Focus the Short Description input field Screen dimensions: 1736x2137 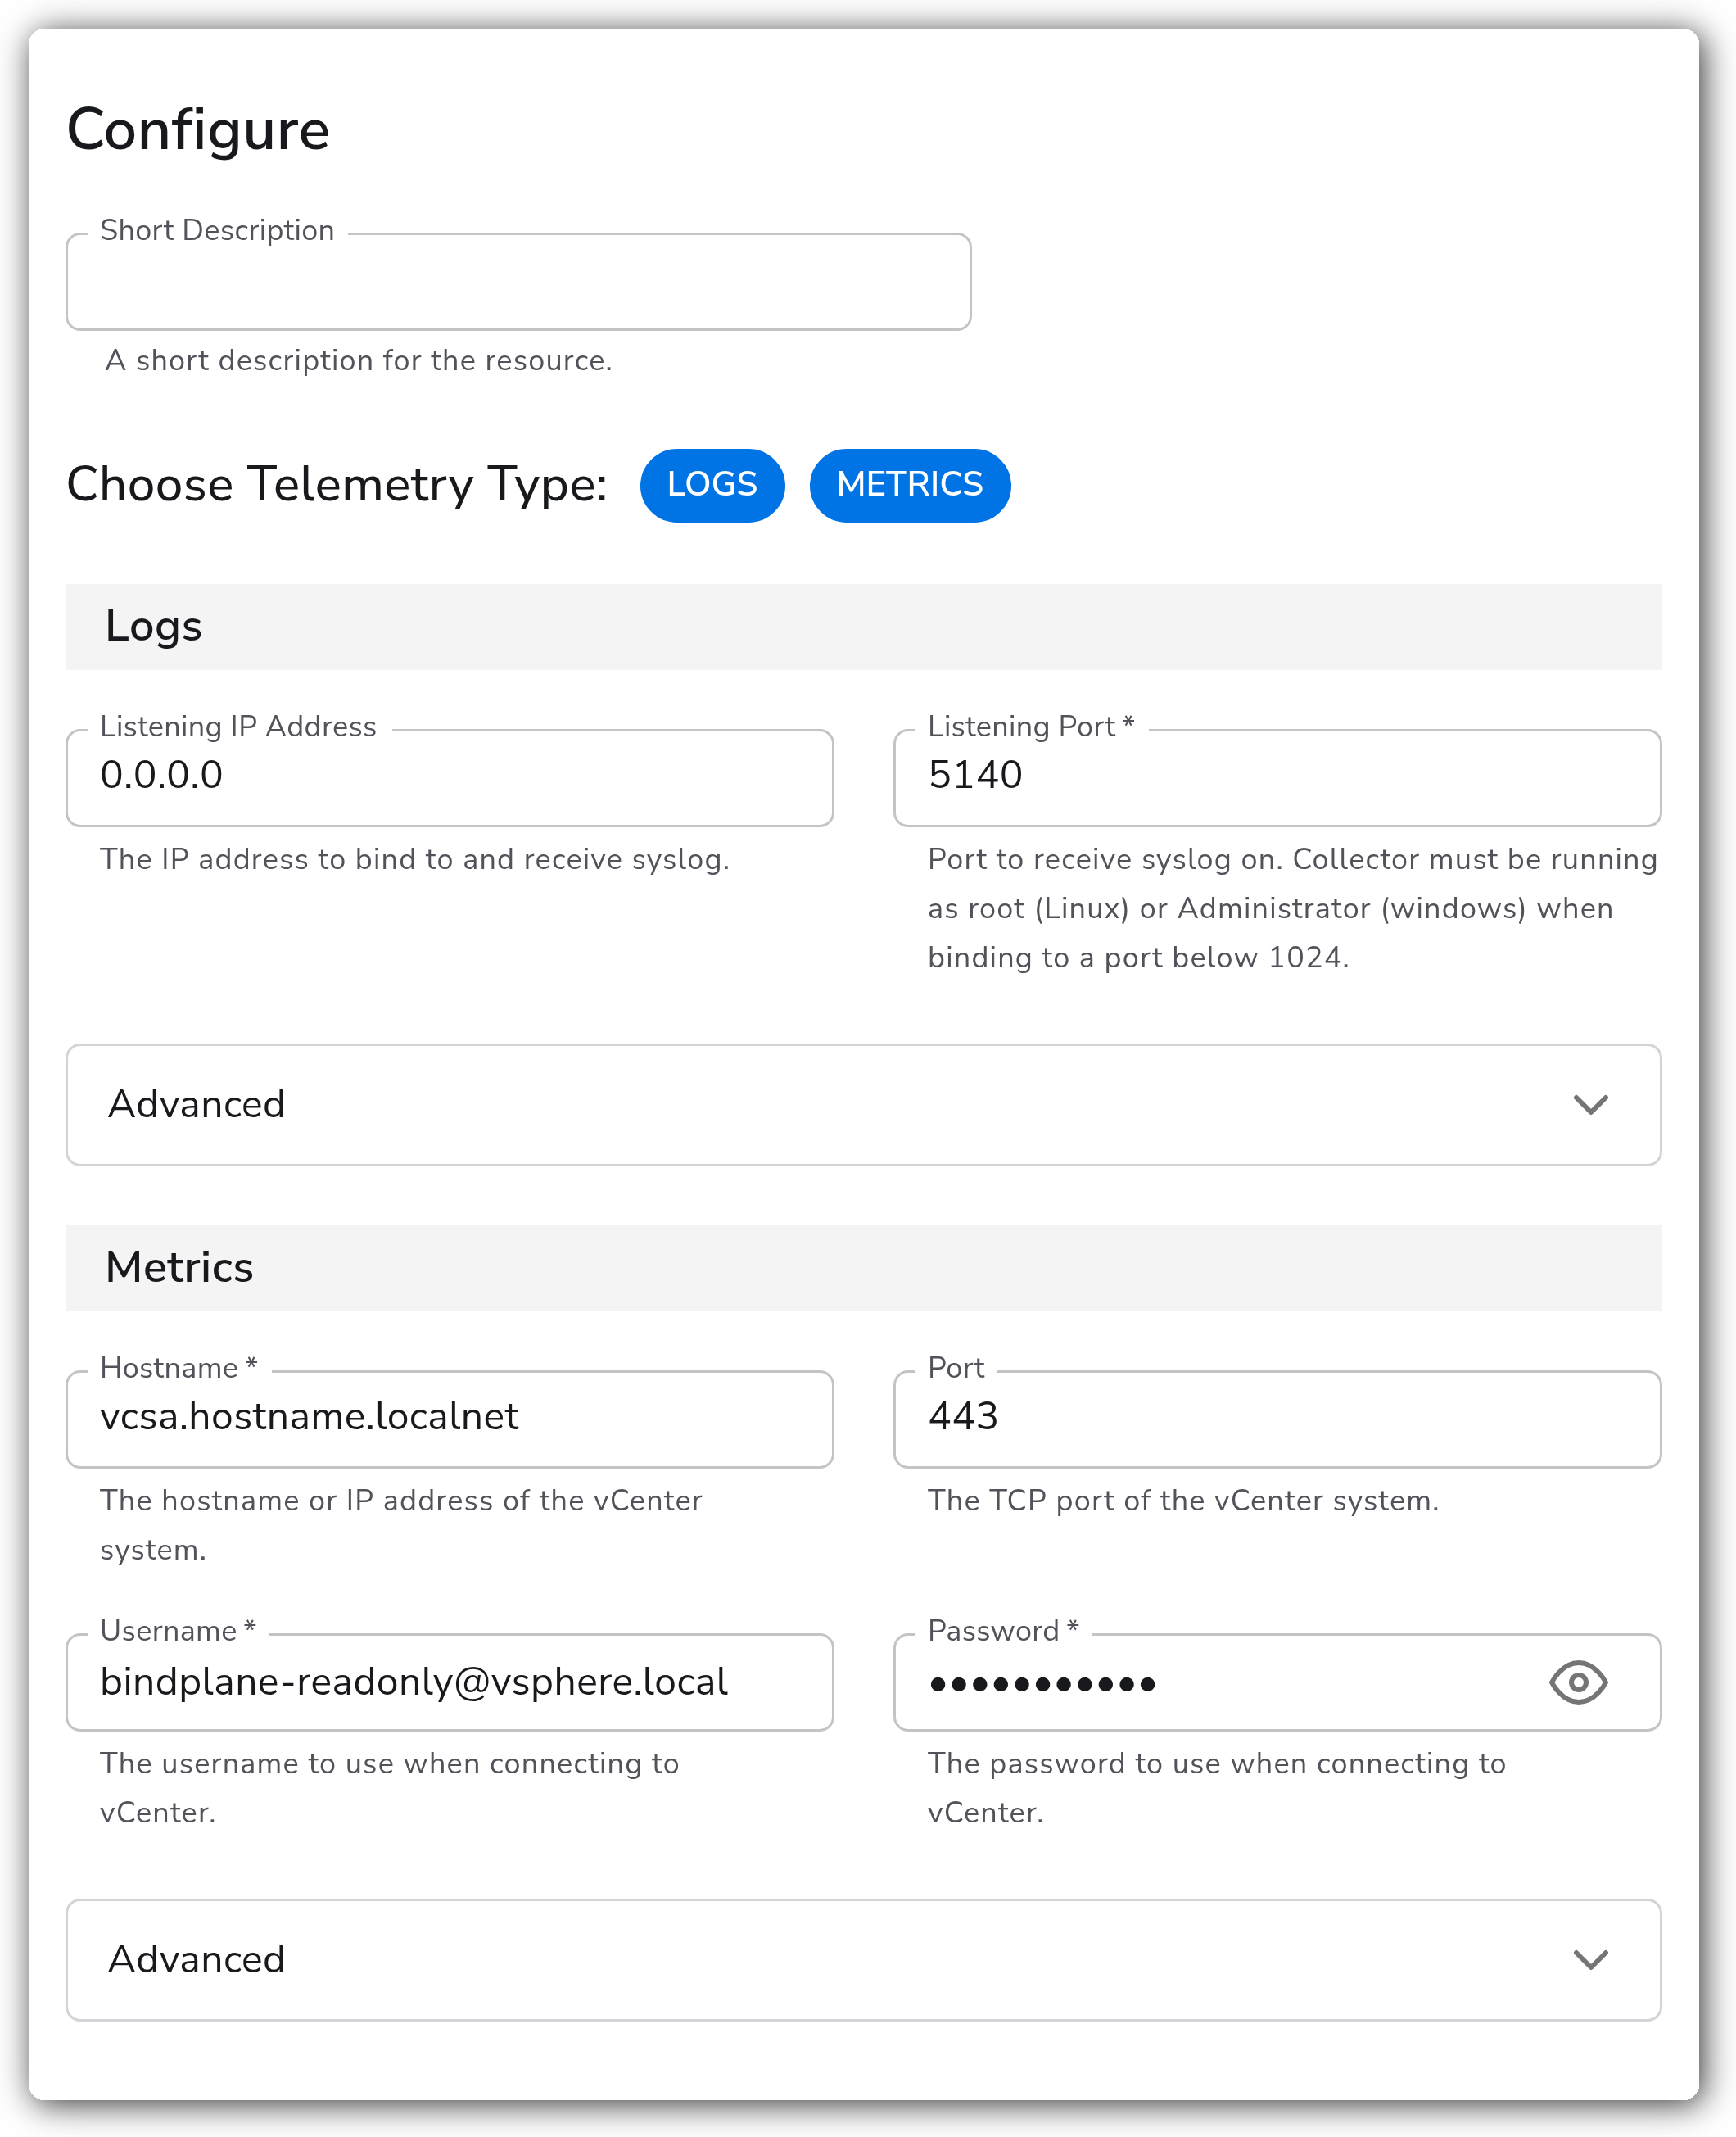(x=518, y=282)
